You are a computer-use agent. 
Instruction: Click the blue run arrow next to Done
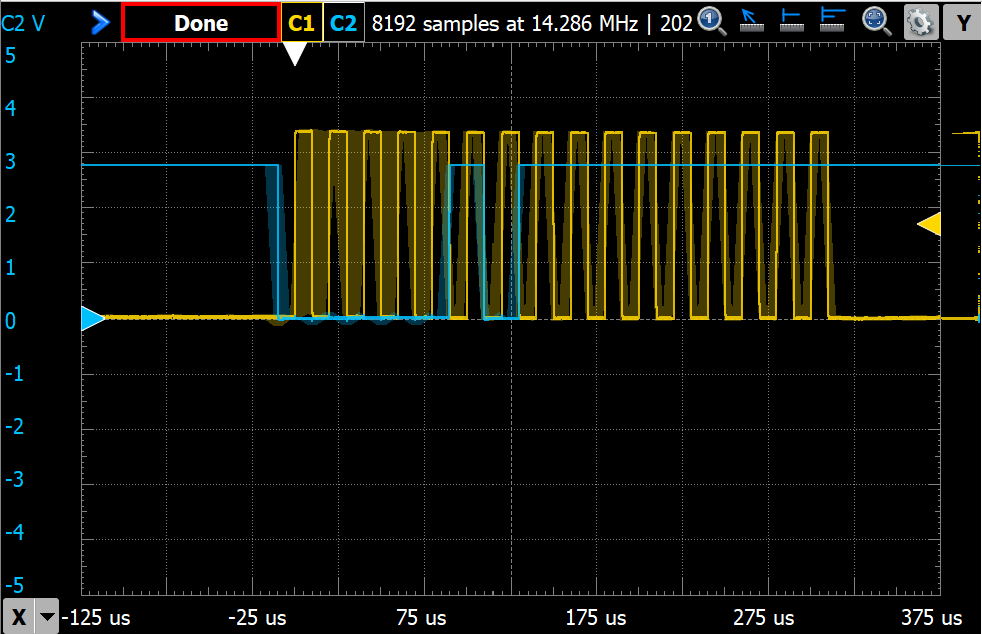click(100, 23)
